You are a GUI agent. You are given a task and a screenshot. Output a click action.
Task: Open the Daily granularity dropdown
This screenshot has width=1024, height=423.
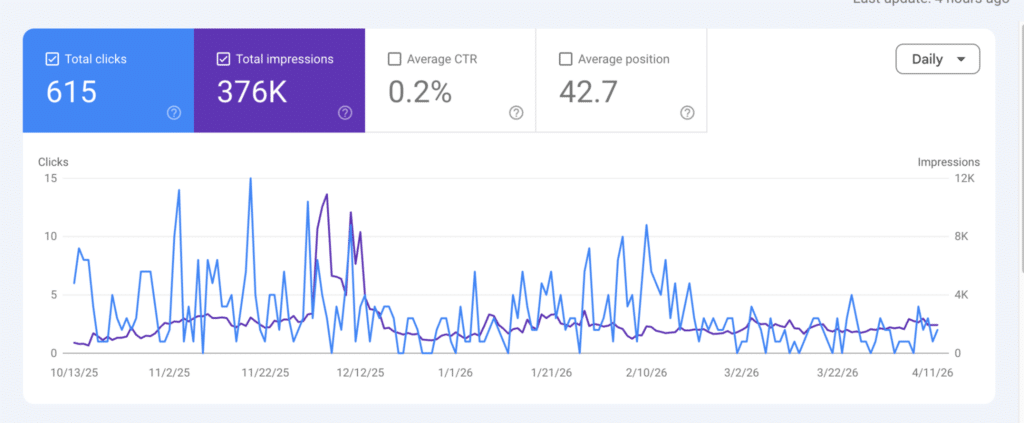(x=937, y=59)
